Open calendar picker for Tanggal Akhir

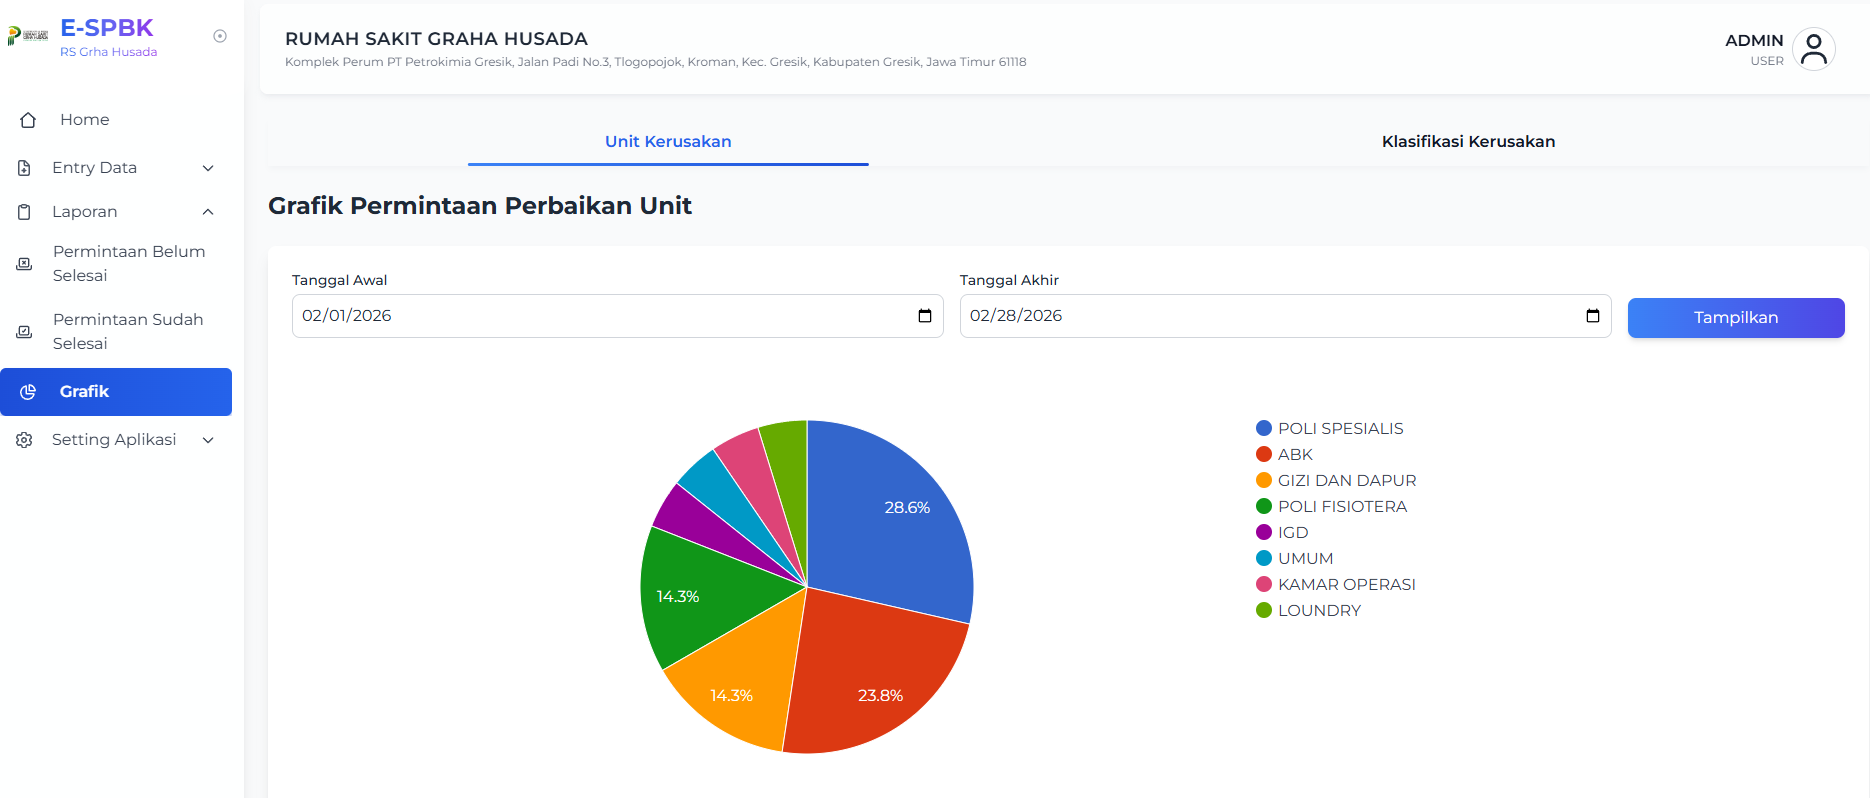(1593, 316)
